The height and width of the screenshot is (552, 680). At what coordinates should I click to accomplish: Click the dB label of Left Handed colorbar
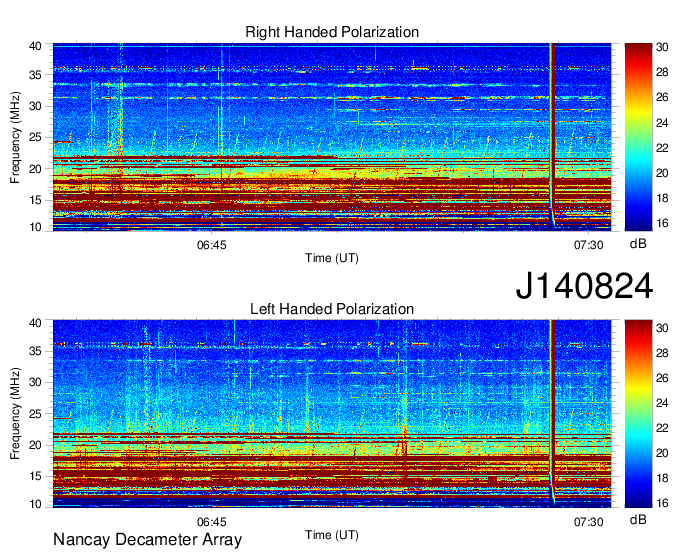(x=638, y=519)
